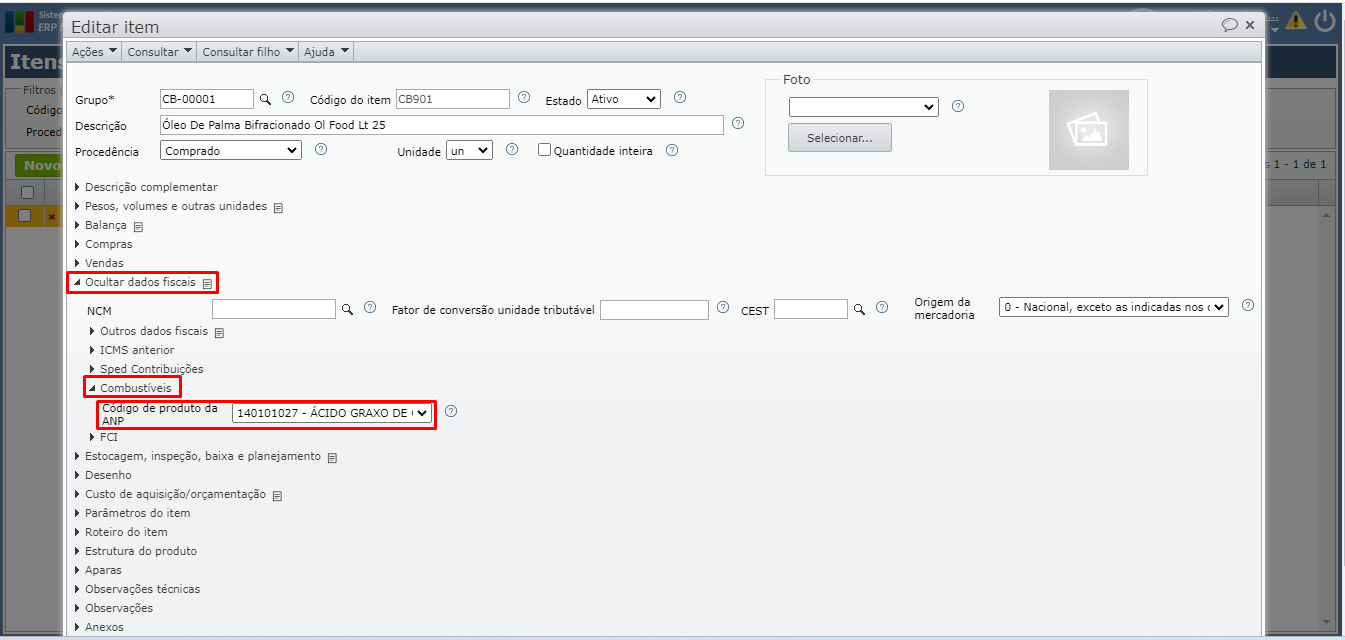1345x640 pixels.
Task: Open help icon next to CEST field
Action: coord(881,308)
